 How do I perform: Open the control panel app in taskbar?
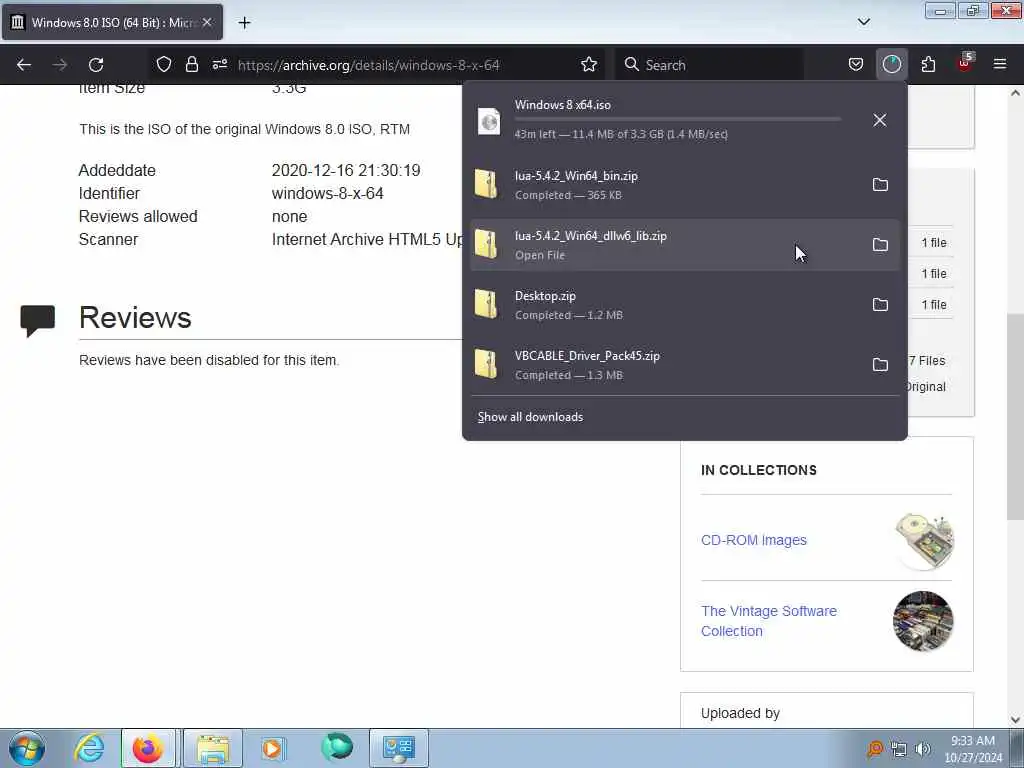point(399,748)
